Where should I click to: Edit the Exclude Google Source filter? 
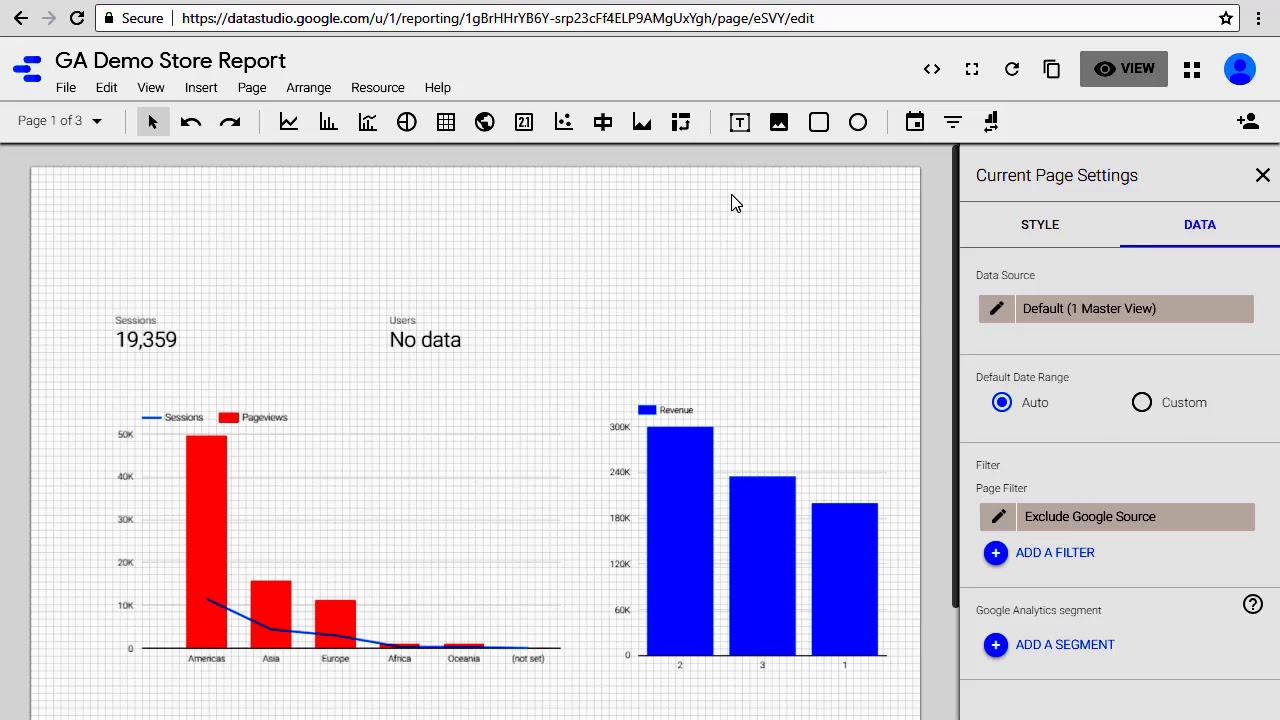click(998, 517)
